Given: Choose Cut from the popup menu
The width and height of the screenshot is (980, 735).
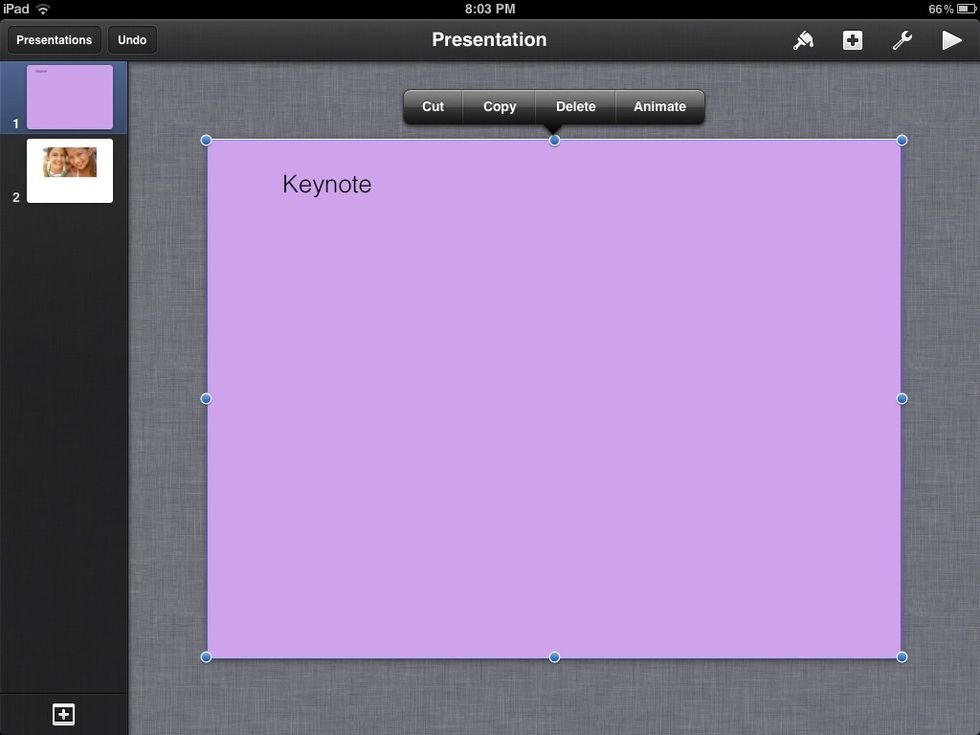Looking at the screenshot, I should tap(433, 107).
